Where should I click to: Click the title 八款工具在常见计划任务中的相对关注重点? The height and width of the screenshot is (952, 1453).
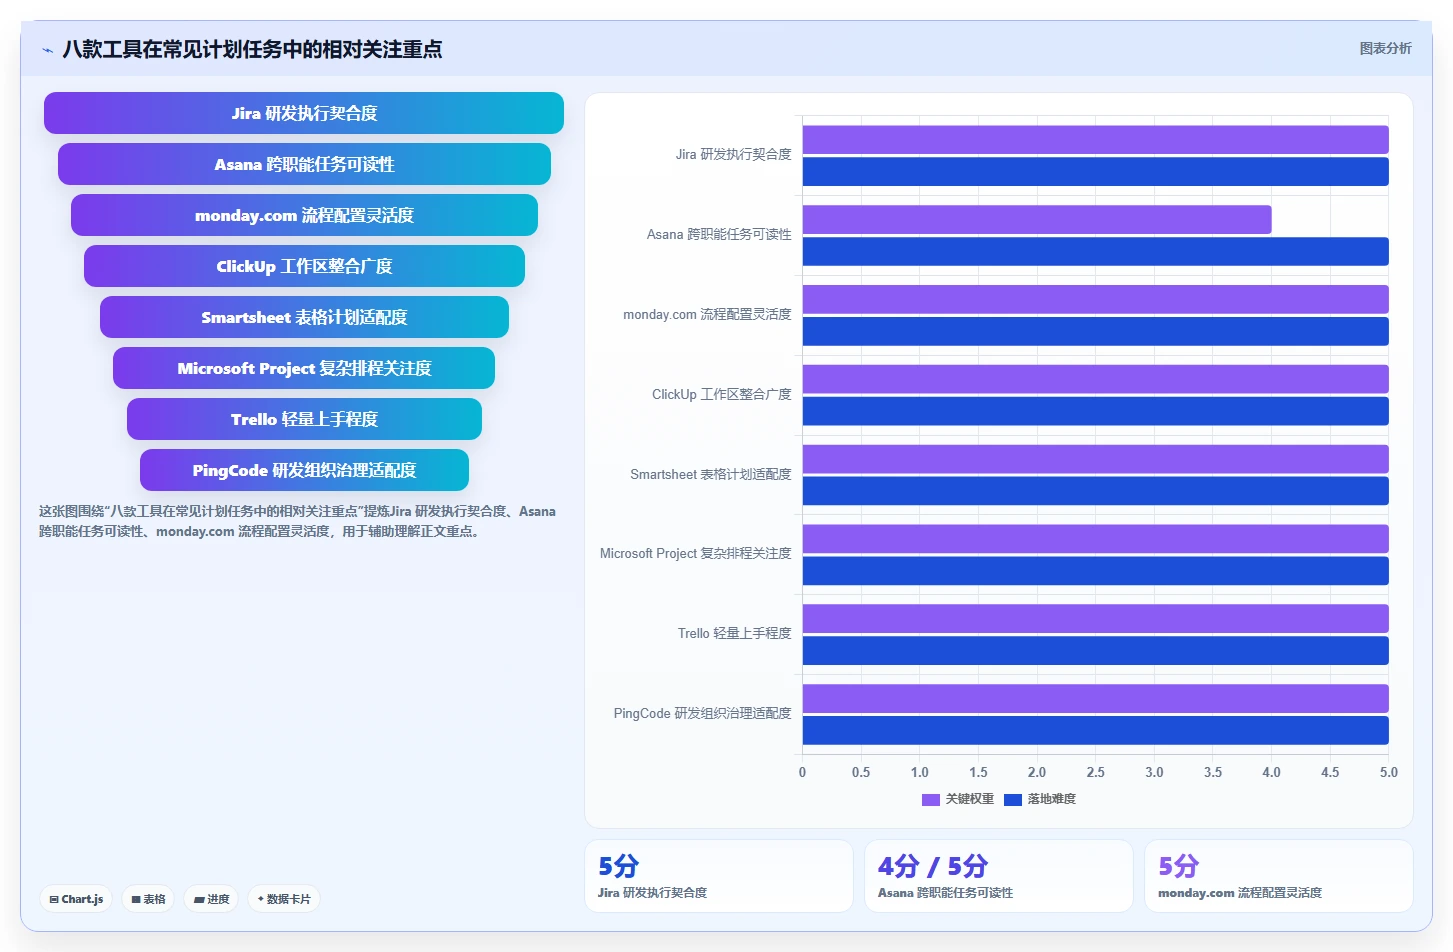click(252, 50)
